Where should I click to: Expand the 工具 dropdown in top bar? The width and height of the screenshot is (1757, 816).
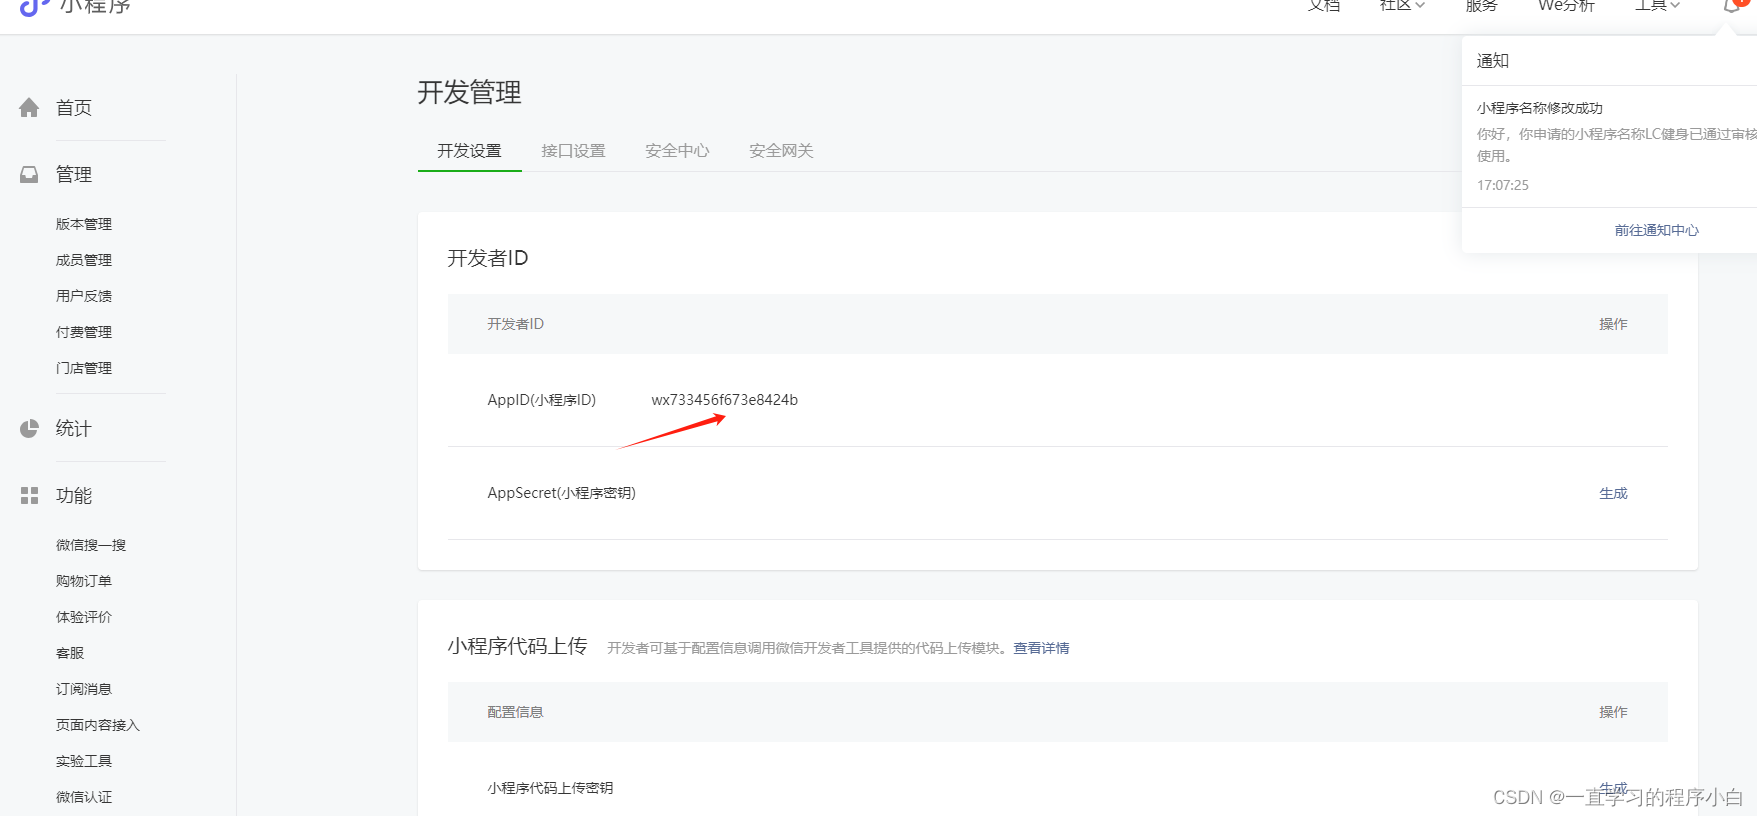pos(1658,6)
